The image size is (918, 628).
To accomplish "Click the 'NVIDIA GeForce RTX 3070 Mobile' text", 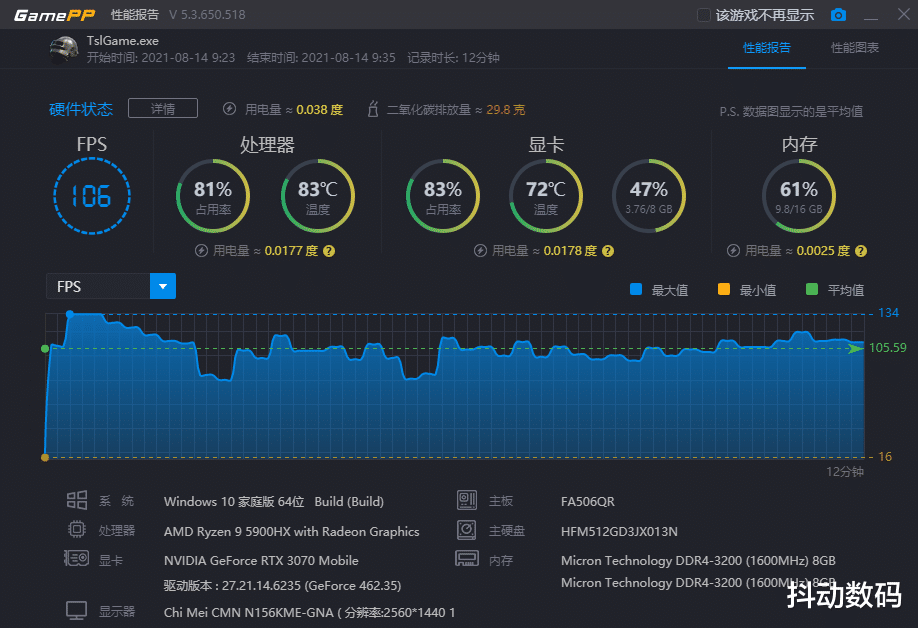I will click(x=261, y=561).
